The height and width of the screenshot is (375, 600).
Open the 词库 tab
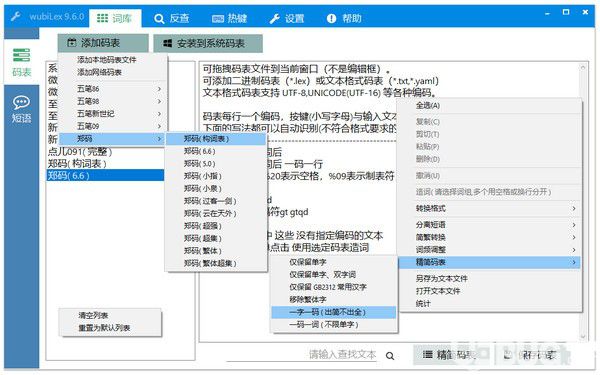(115, 18)
